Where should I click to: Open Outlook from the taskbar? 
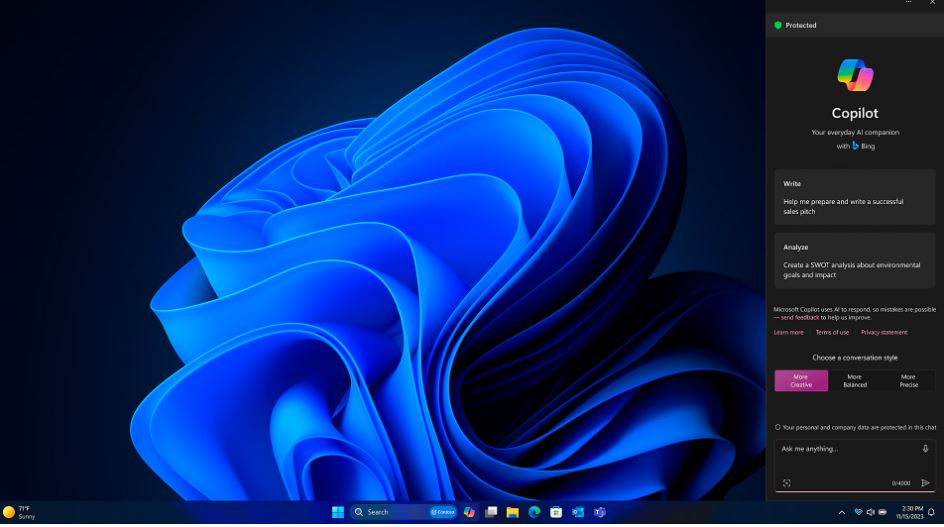(x=578, y=512)
